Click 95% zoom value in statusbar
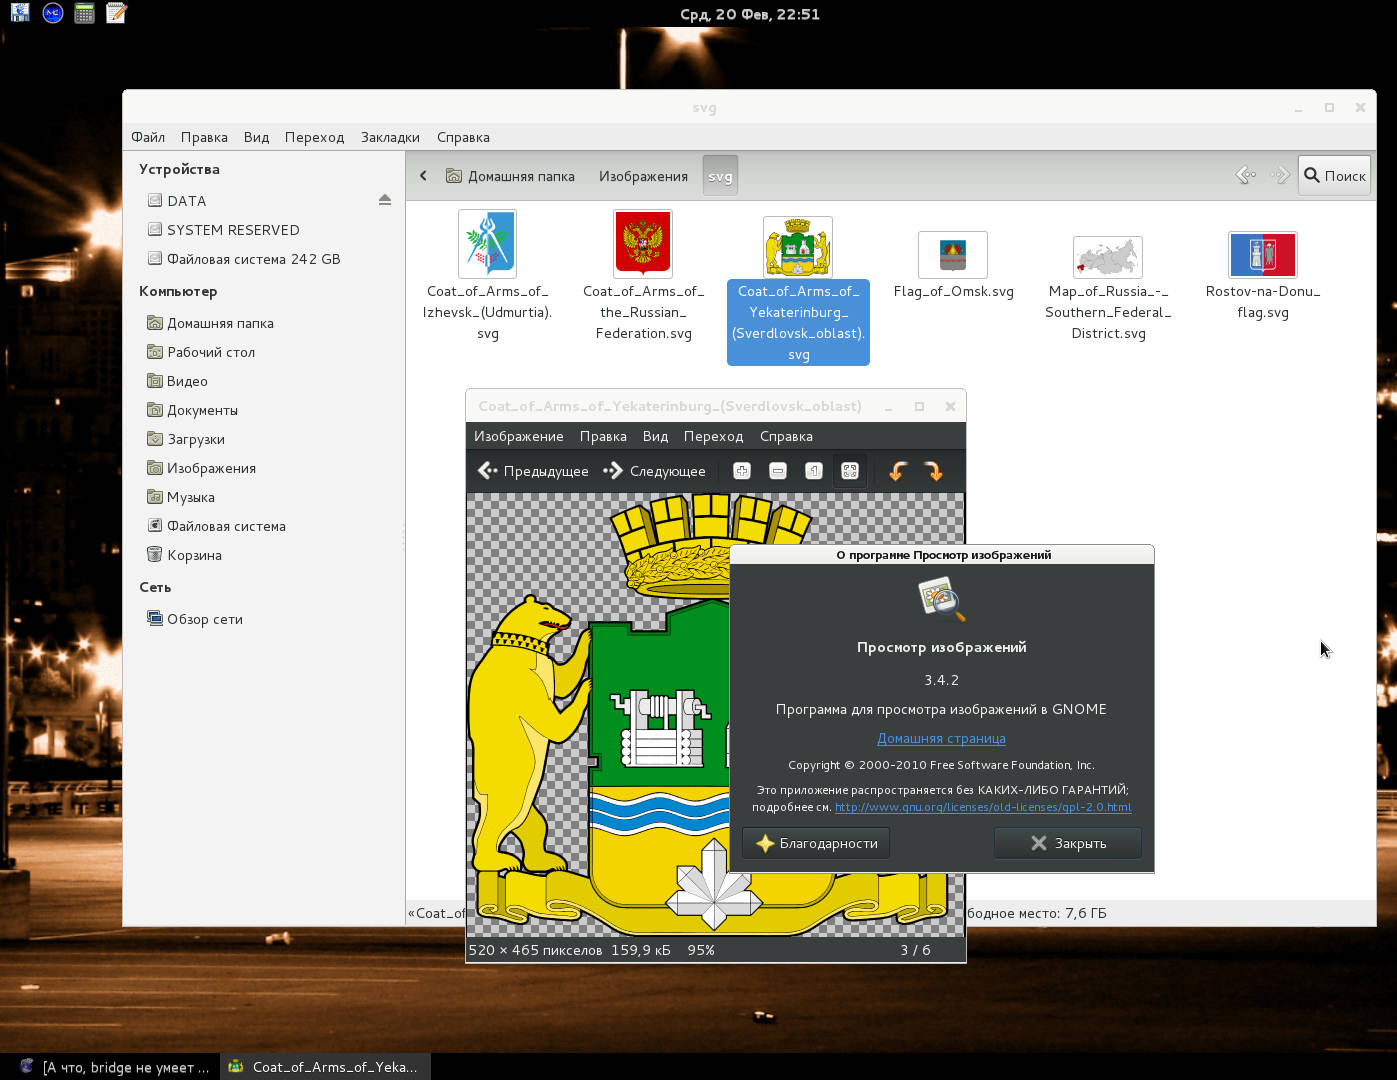Viewport: 1397px width, 1080px height. (x=701, y=950)
